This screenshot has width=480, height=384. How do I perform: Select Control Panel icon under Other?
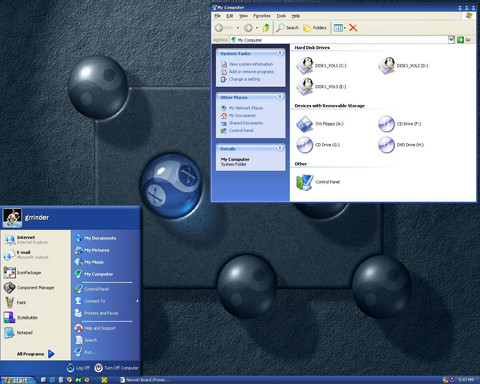coord(305,182)
